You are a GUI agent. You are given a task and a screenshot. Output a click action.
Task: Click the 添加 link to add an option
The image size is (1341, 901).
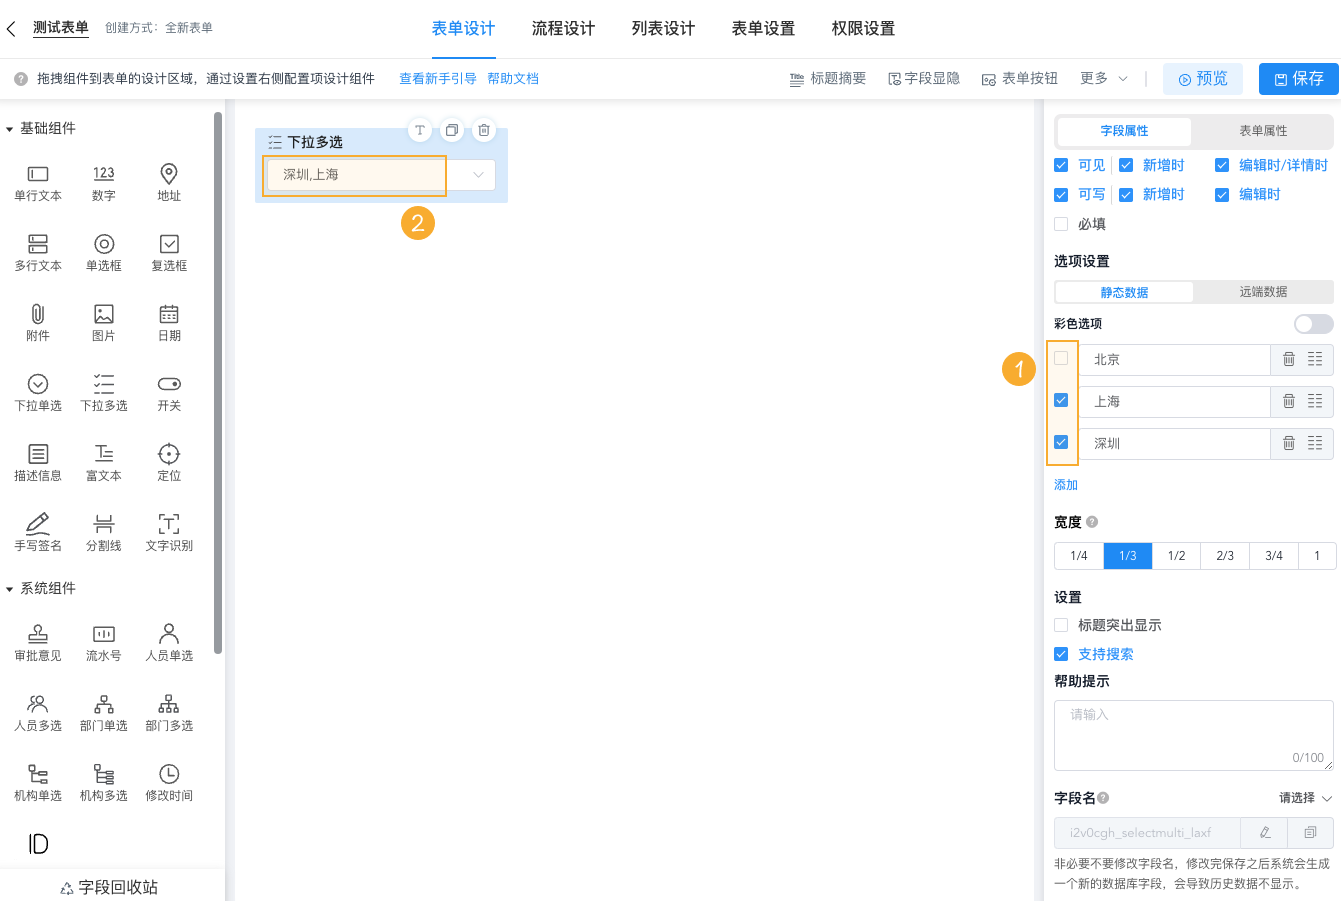(1065, 484)
